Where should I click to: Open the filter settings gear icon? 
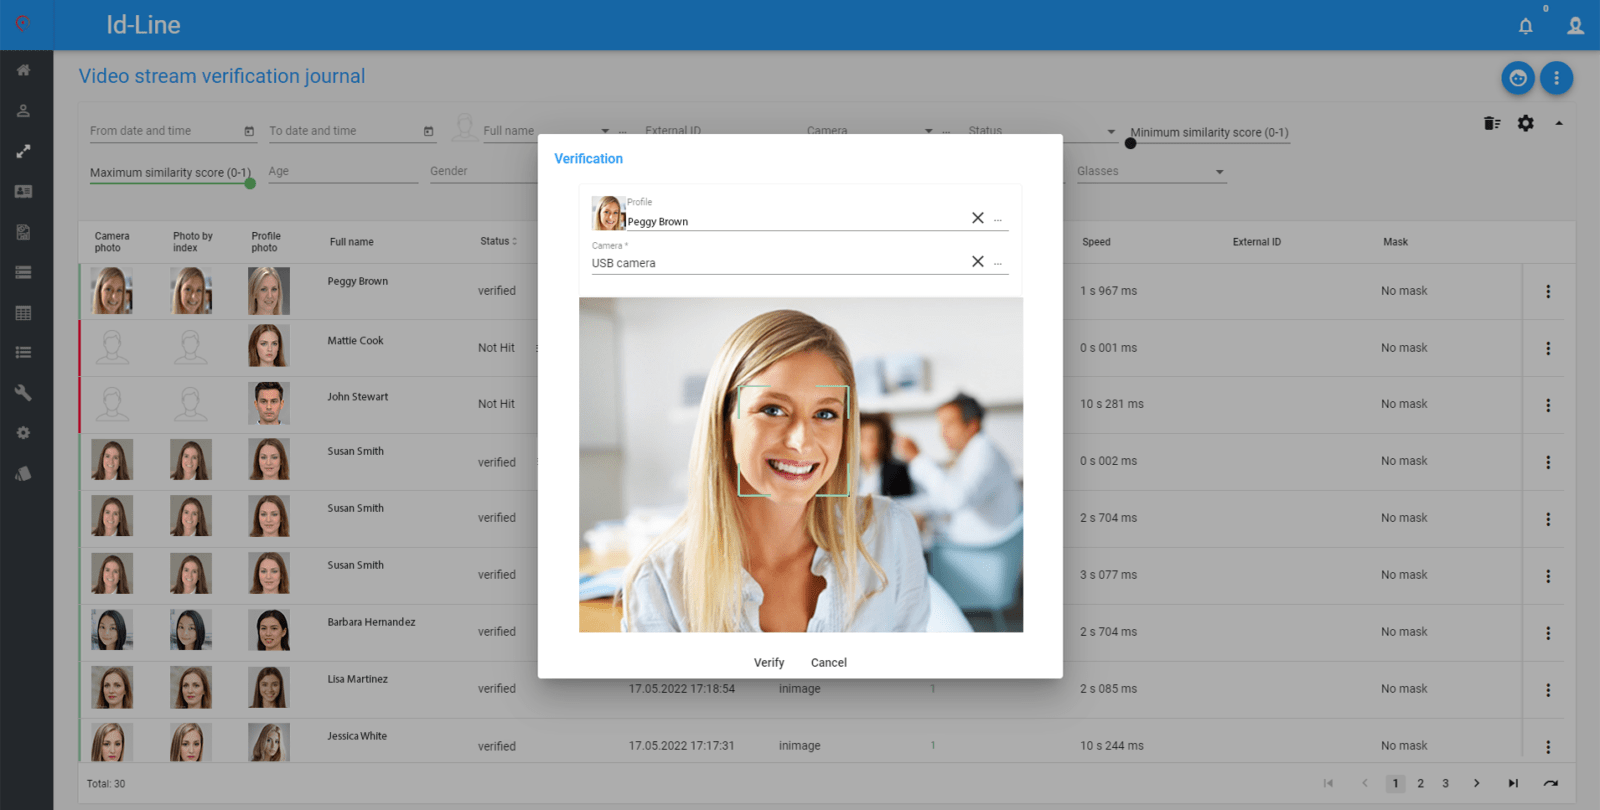[x=1525, y=123]
